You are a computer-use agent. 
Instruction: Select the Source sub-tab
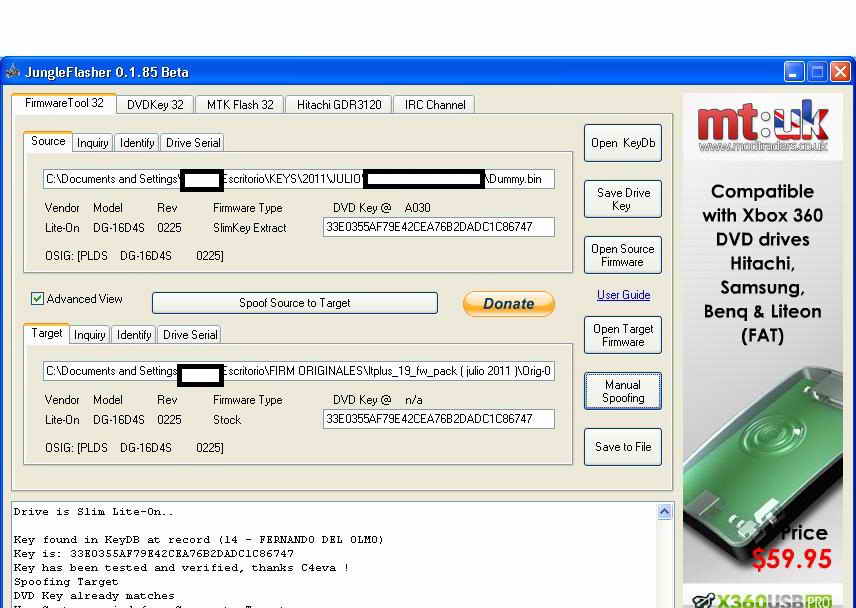[48, 141]
